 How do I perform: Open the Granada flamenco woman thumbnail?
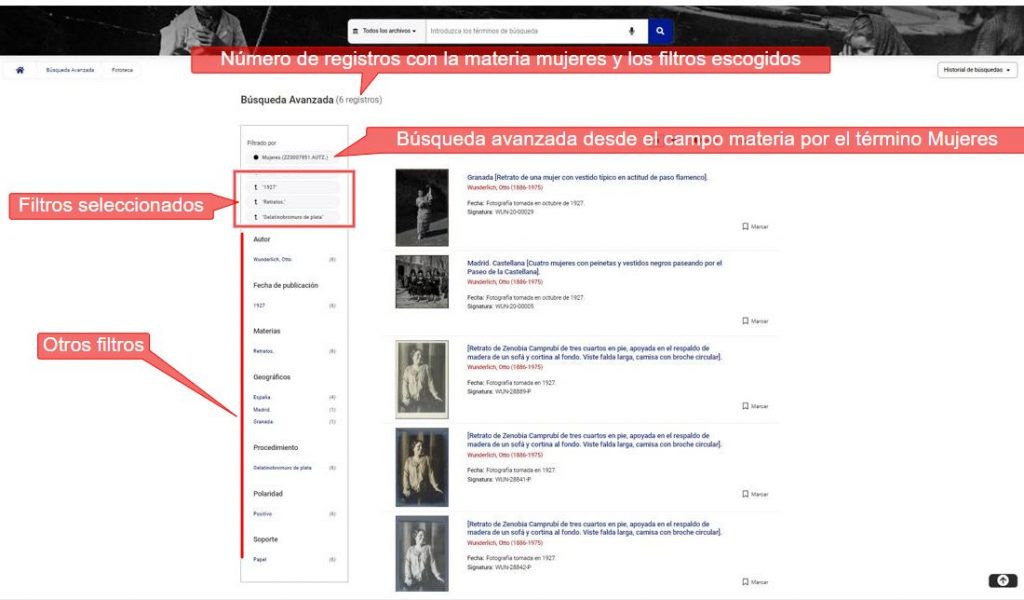coord(422,208)
